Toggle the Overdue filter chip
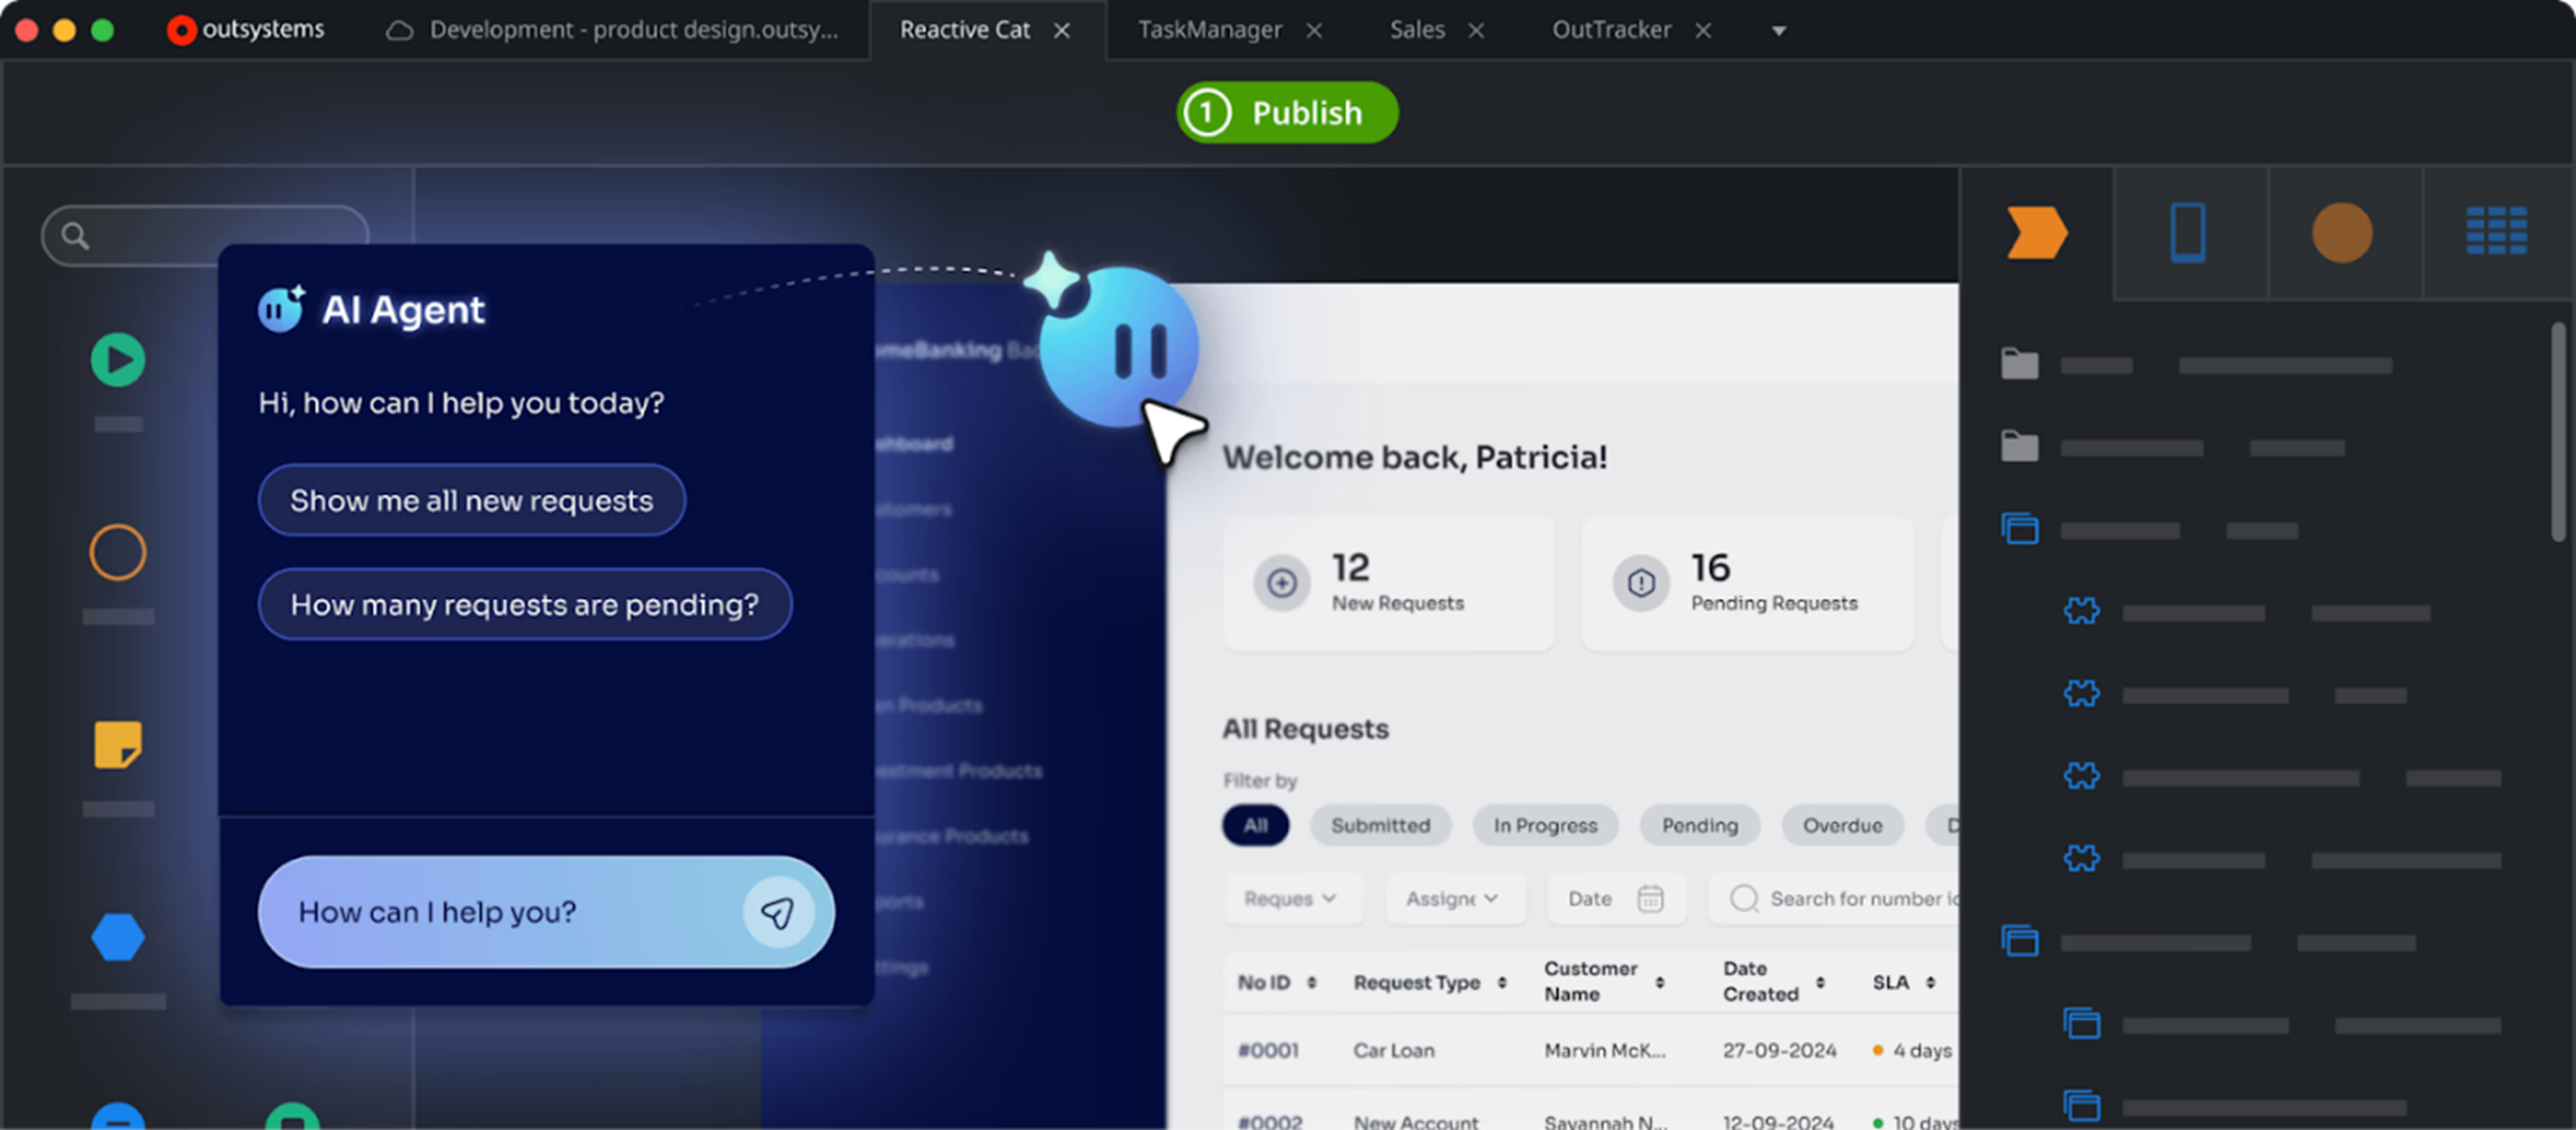2576x1130 pixels. click(x=1842, y=825)
